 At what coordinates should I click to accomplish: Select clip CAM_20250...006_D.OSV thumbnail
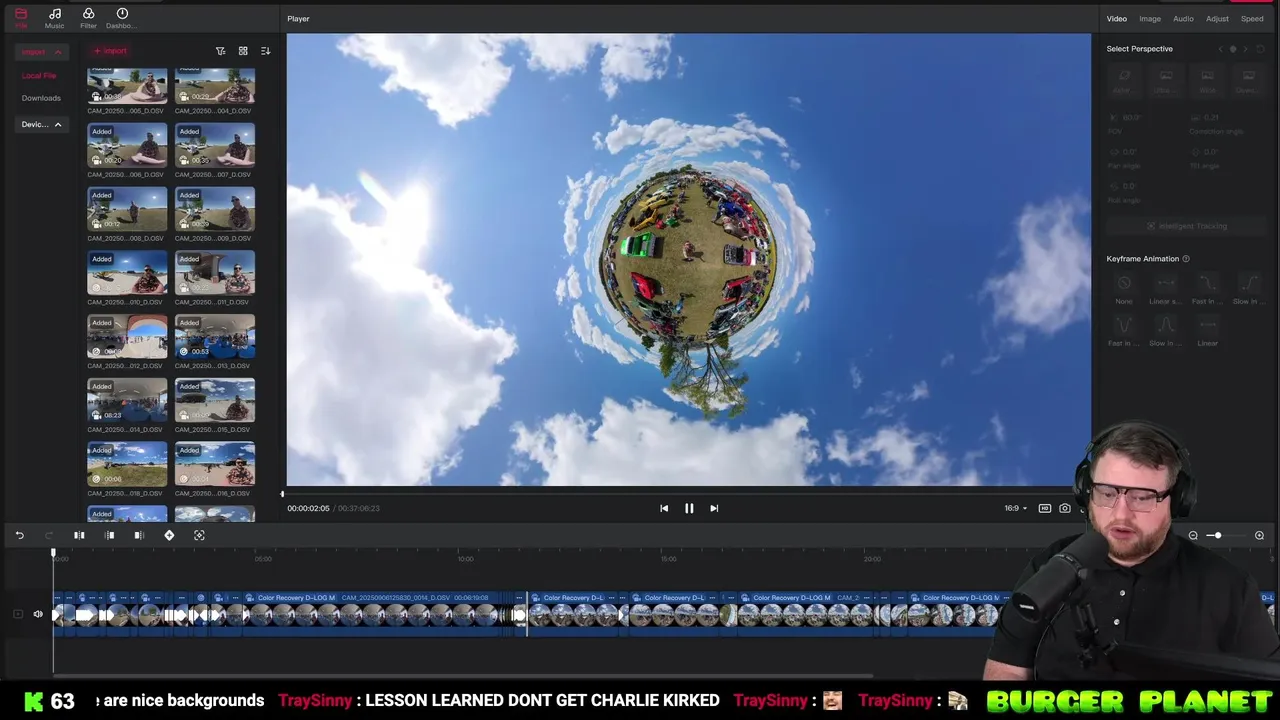[127, 145]
